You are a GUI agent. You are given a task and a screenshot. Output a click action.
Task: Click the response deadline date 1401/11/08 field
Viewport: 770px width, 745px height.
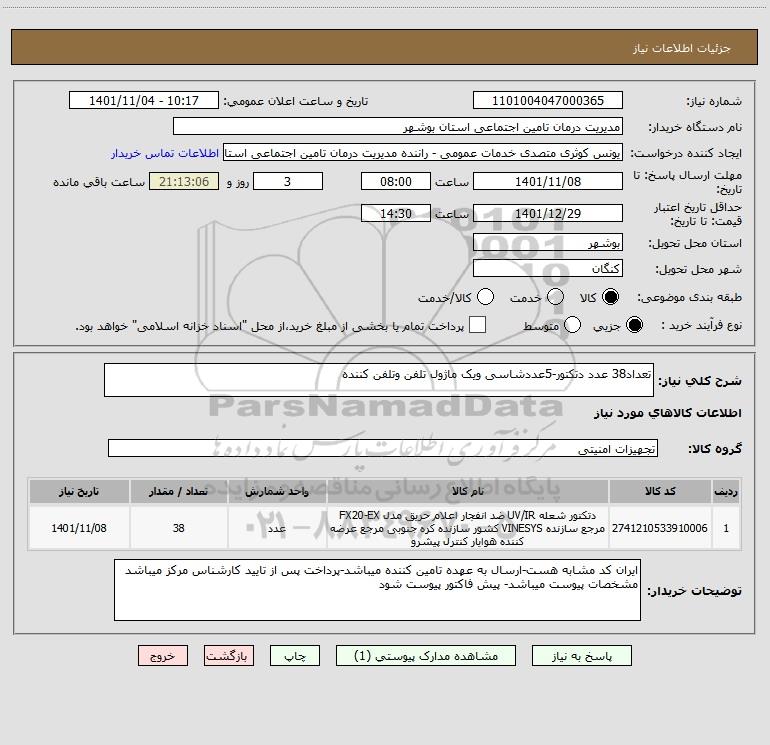548,182
